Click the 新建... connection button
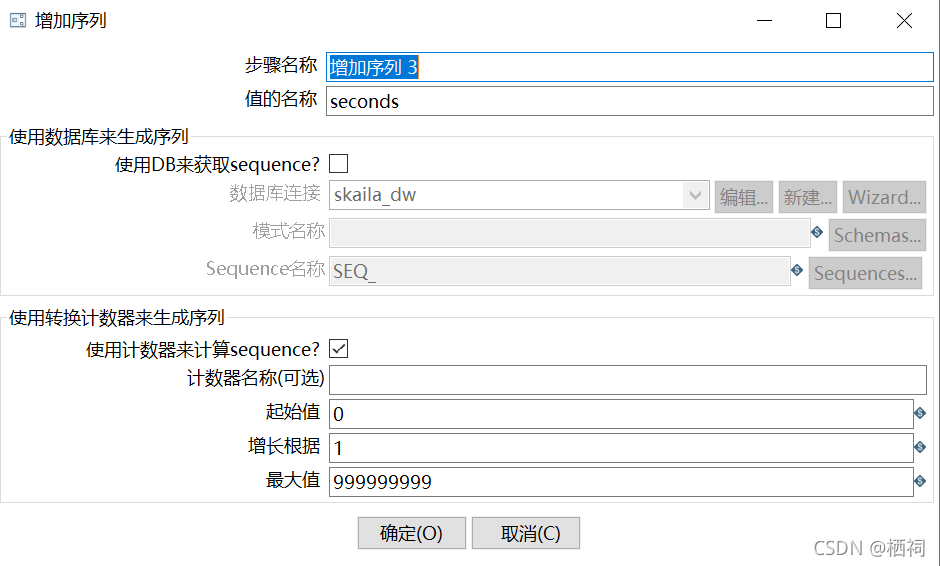The height and width of the screenshot is (566, 940). 808,197
